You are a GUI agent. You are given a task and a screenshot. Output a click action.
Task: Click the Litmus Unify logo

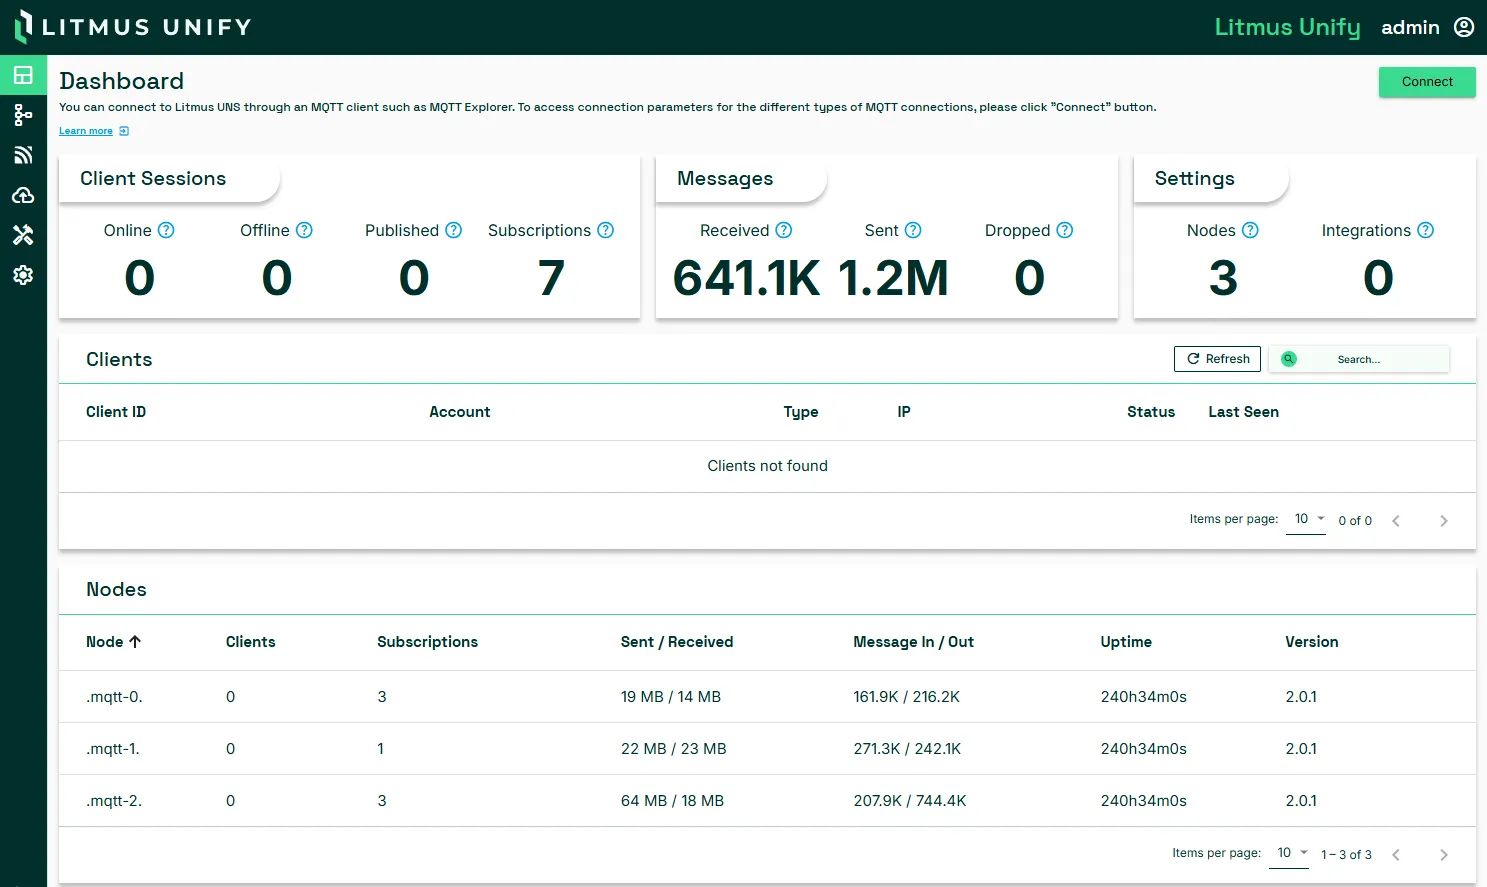133,27
